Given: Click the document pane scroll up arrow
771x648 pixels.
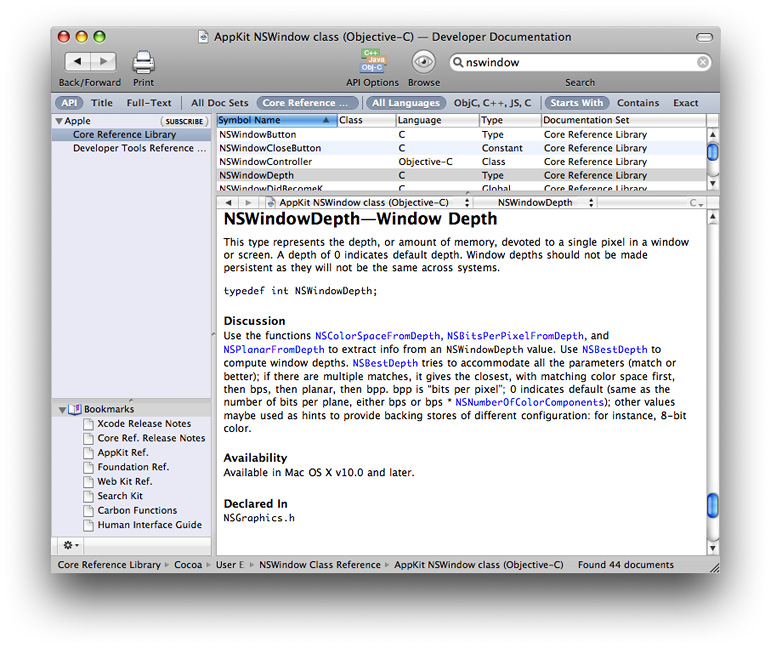Looking at the screenshot, I should pyautogui.click(x=712, y=217).
